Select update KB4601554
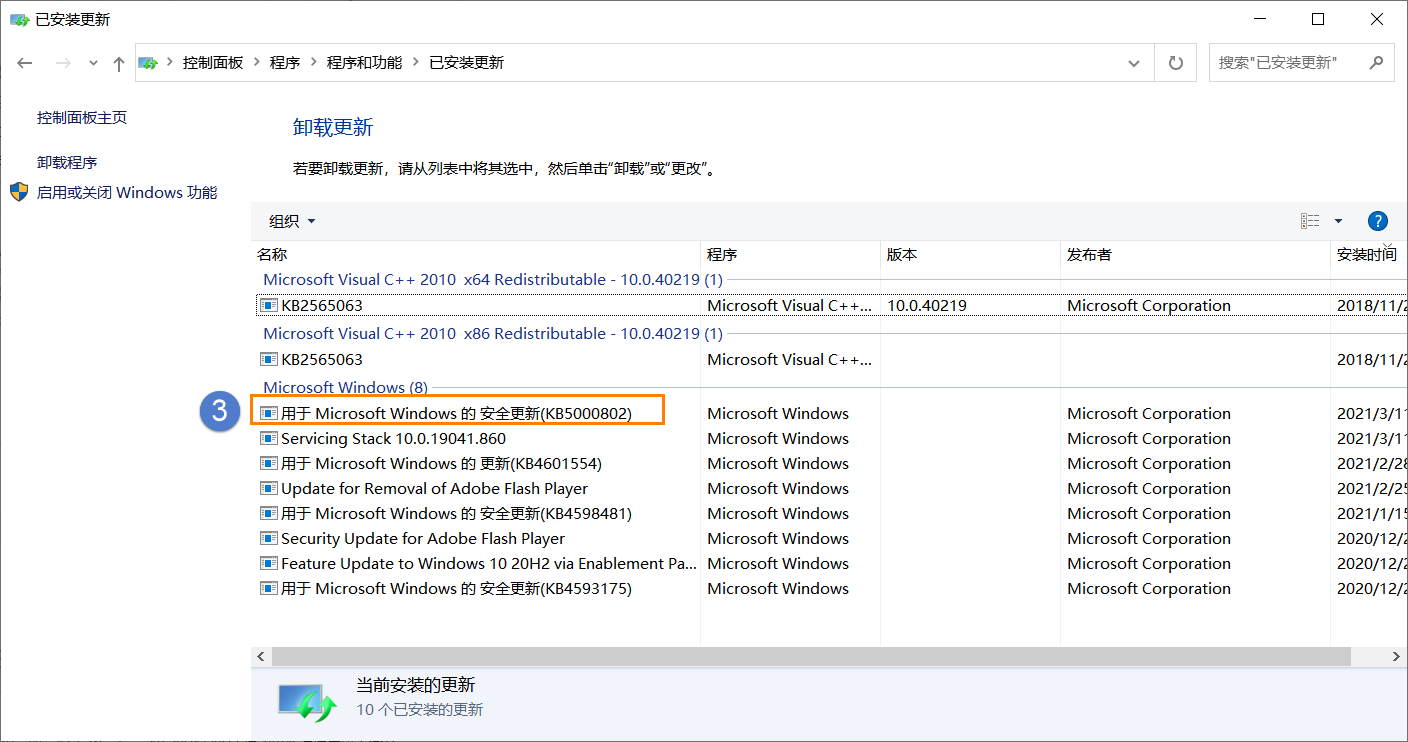Image resolution: width=1408 pixels, height=742 pixels. (x=441, y=464)
